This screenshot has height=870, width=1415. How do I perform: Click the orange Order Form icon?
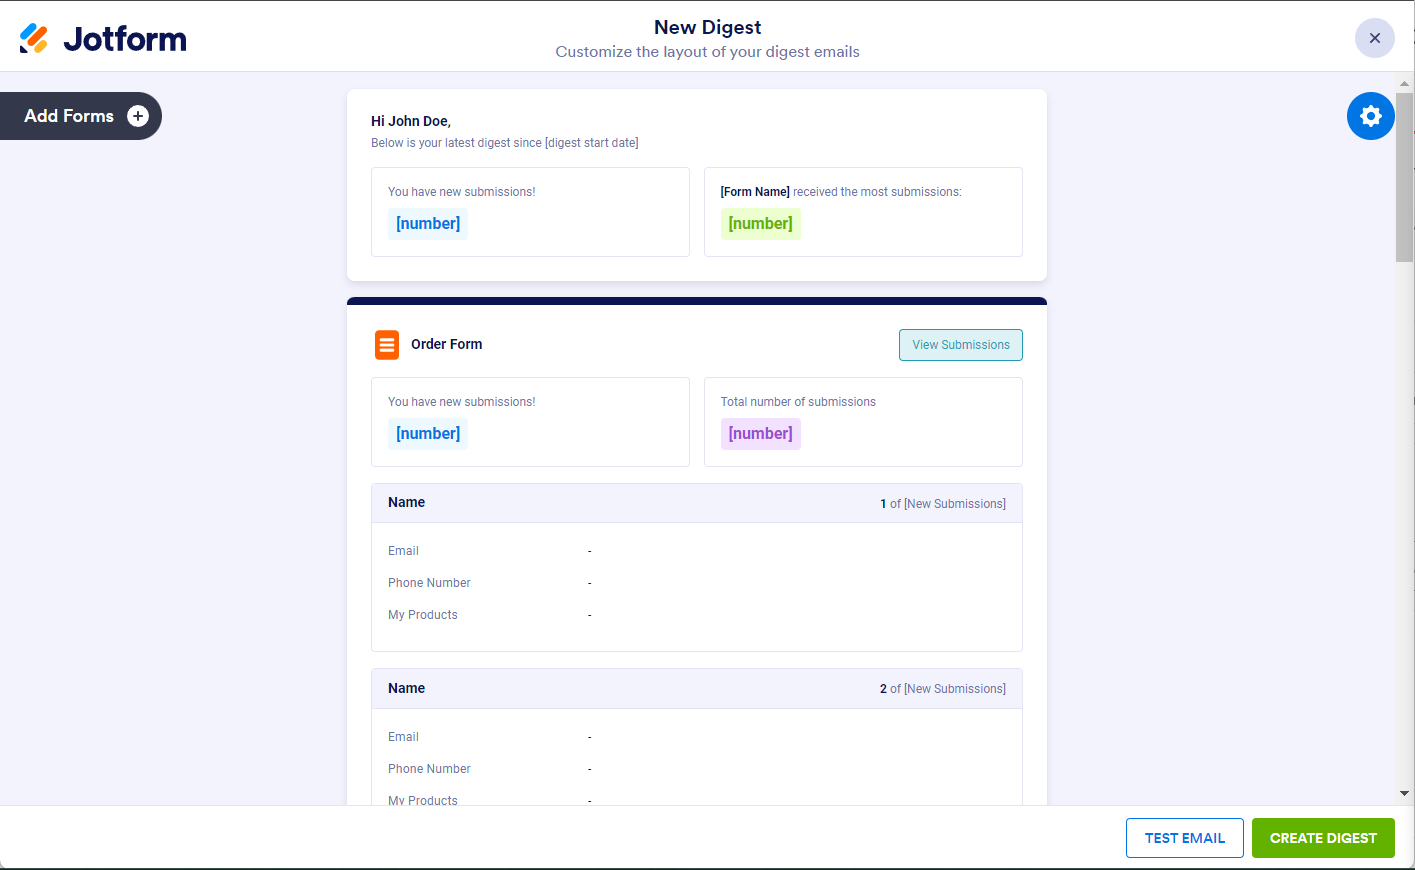coord(387,345)
